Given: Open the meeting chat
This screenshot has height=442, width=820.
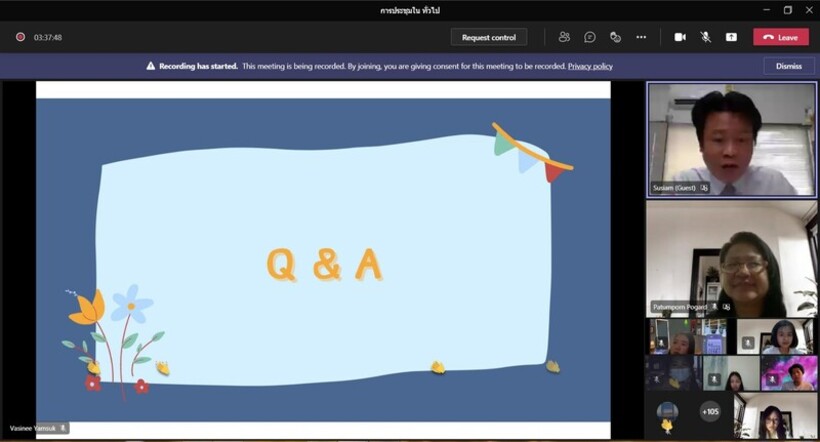Looking at the screenshot, I should [x=590, y=37].
